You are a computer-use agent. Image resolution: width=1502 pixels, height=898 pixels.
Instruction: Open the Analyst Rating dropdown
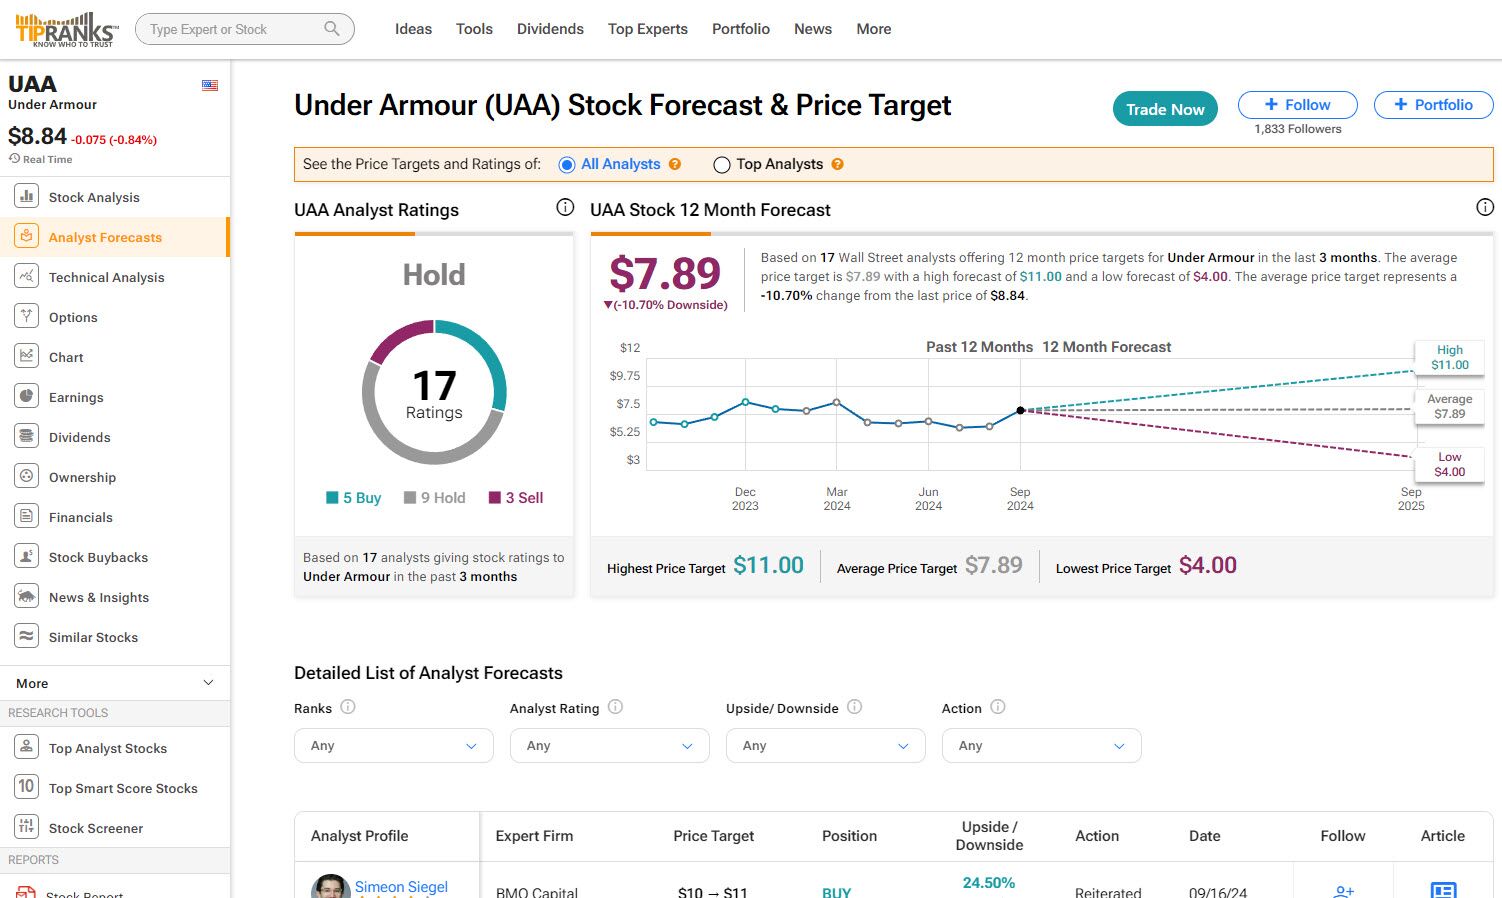[610, 746]
